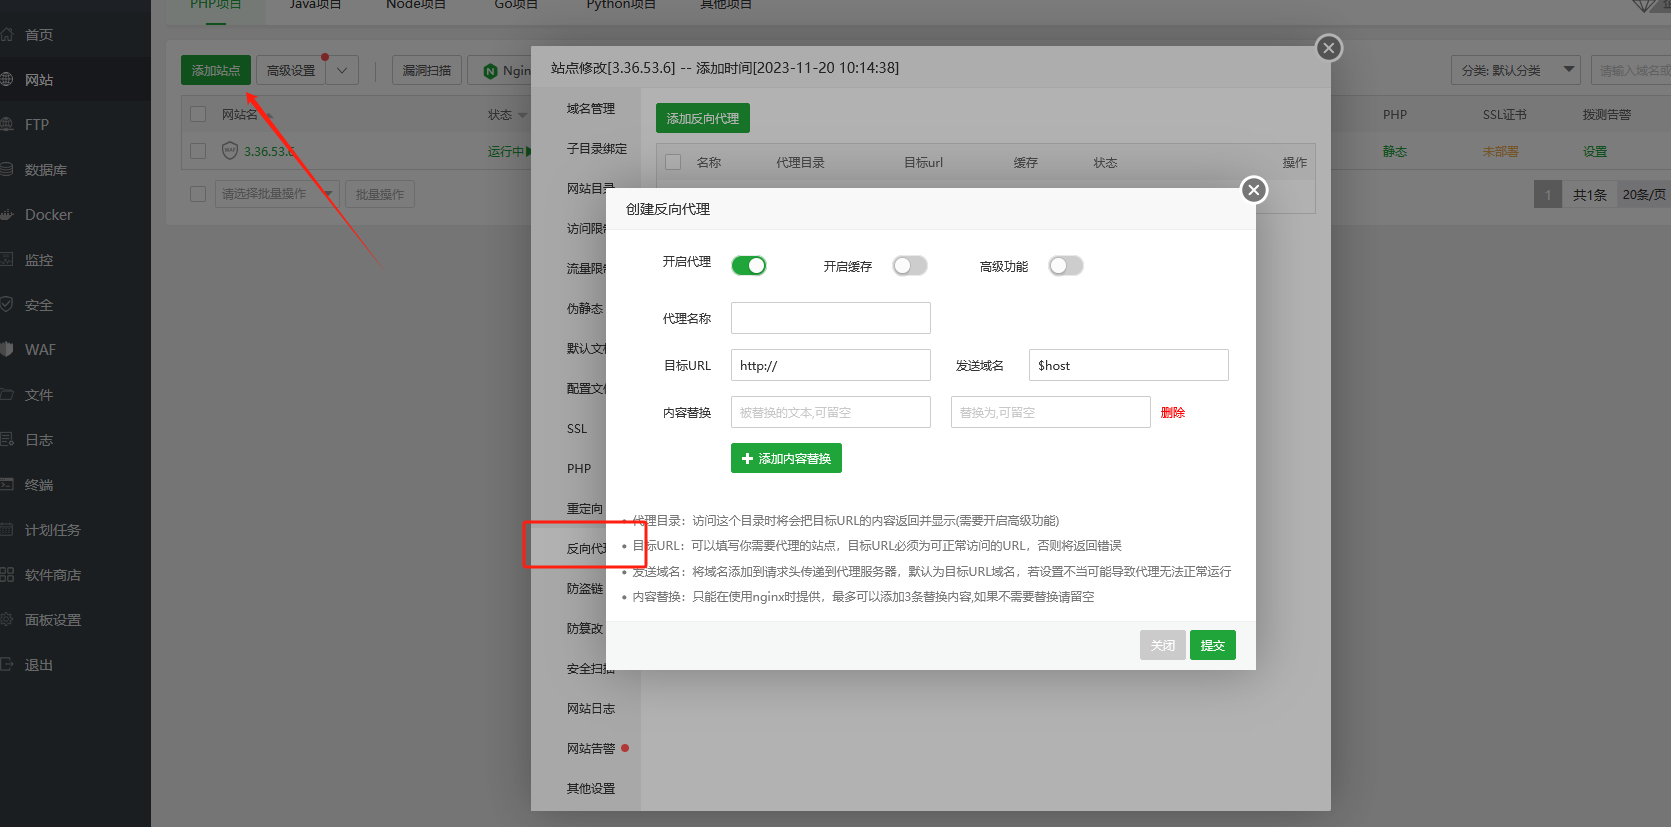Open the arrow dropdown next to 高级设置
This screenshot has height=827, width=1671.
[x=342, y=71]
